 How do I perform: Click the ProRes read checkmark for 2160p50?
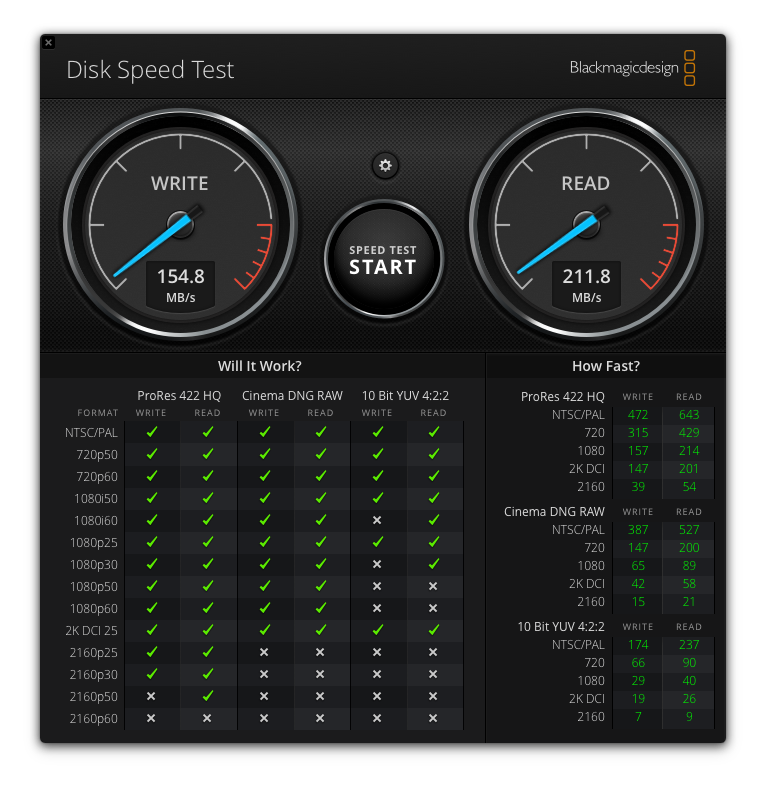(x=207, y=696)
